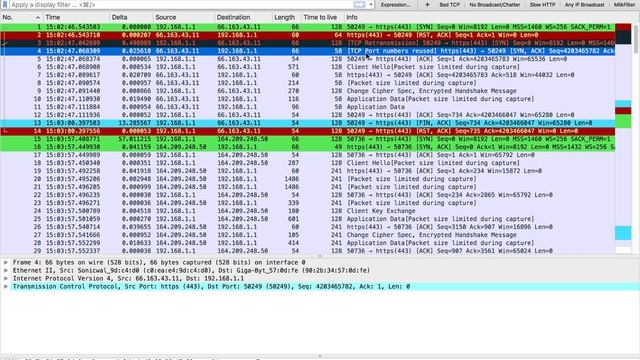The image size is (640, 360).
Task: Apply the Bad TCP filter button
Action: [449, 4]
